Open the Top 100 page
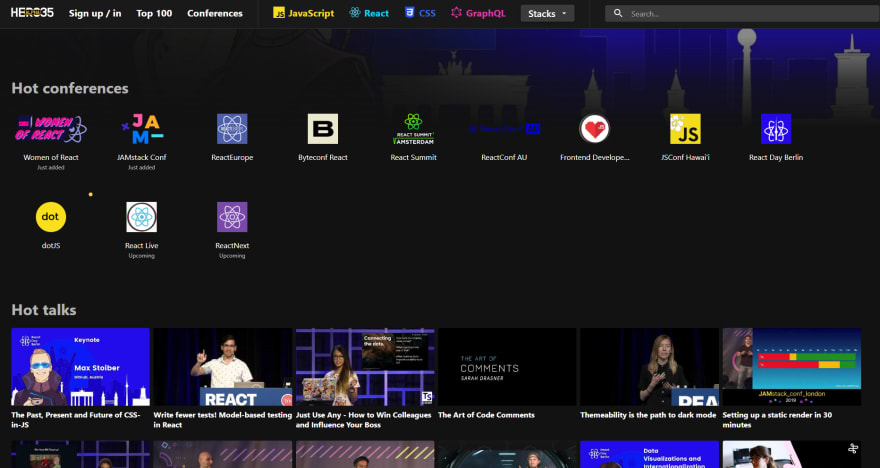 [154, 13]
